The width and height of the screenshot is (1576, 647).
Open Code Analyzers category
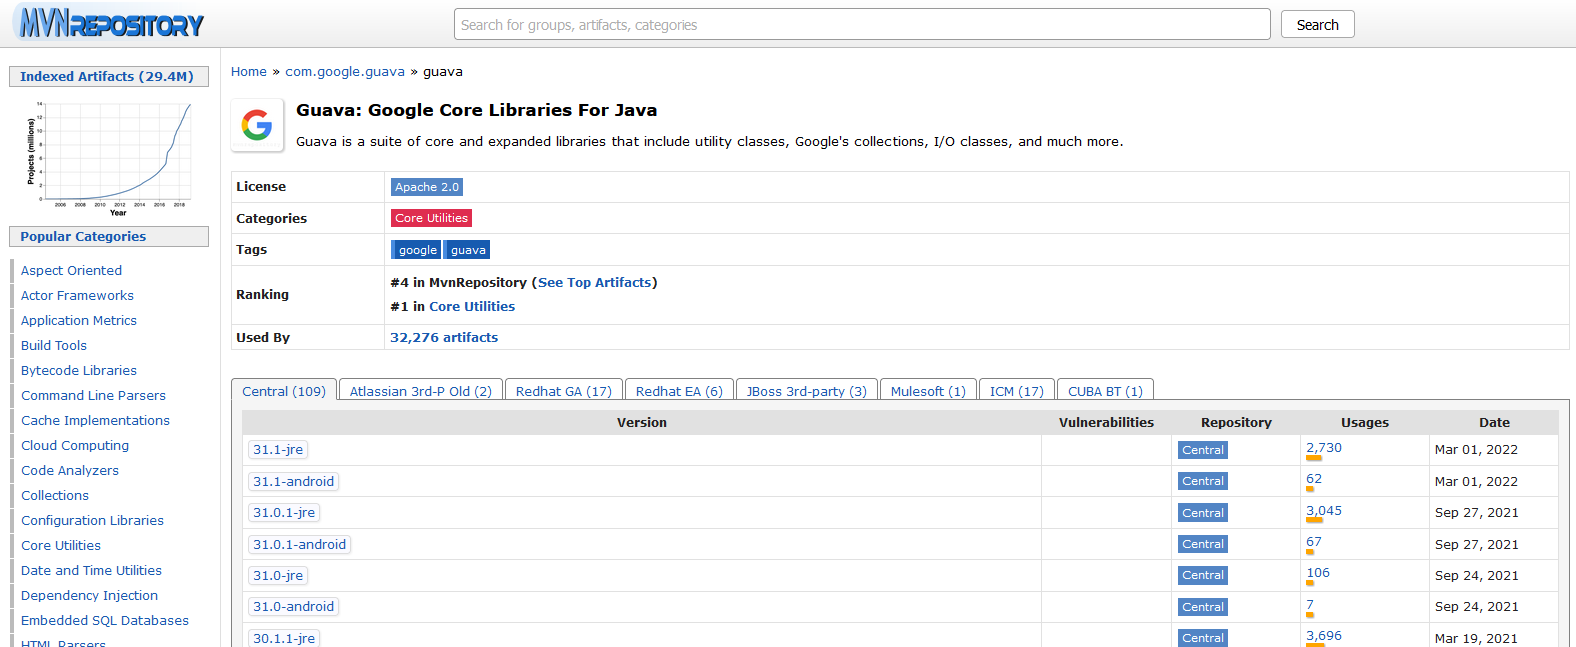[70, 470]
